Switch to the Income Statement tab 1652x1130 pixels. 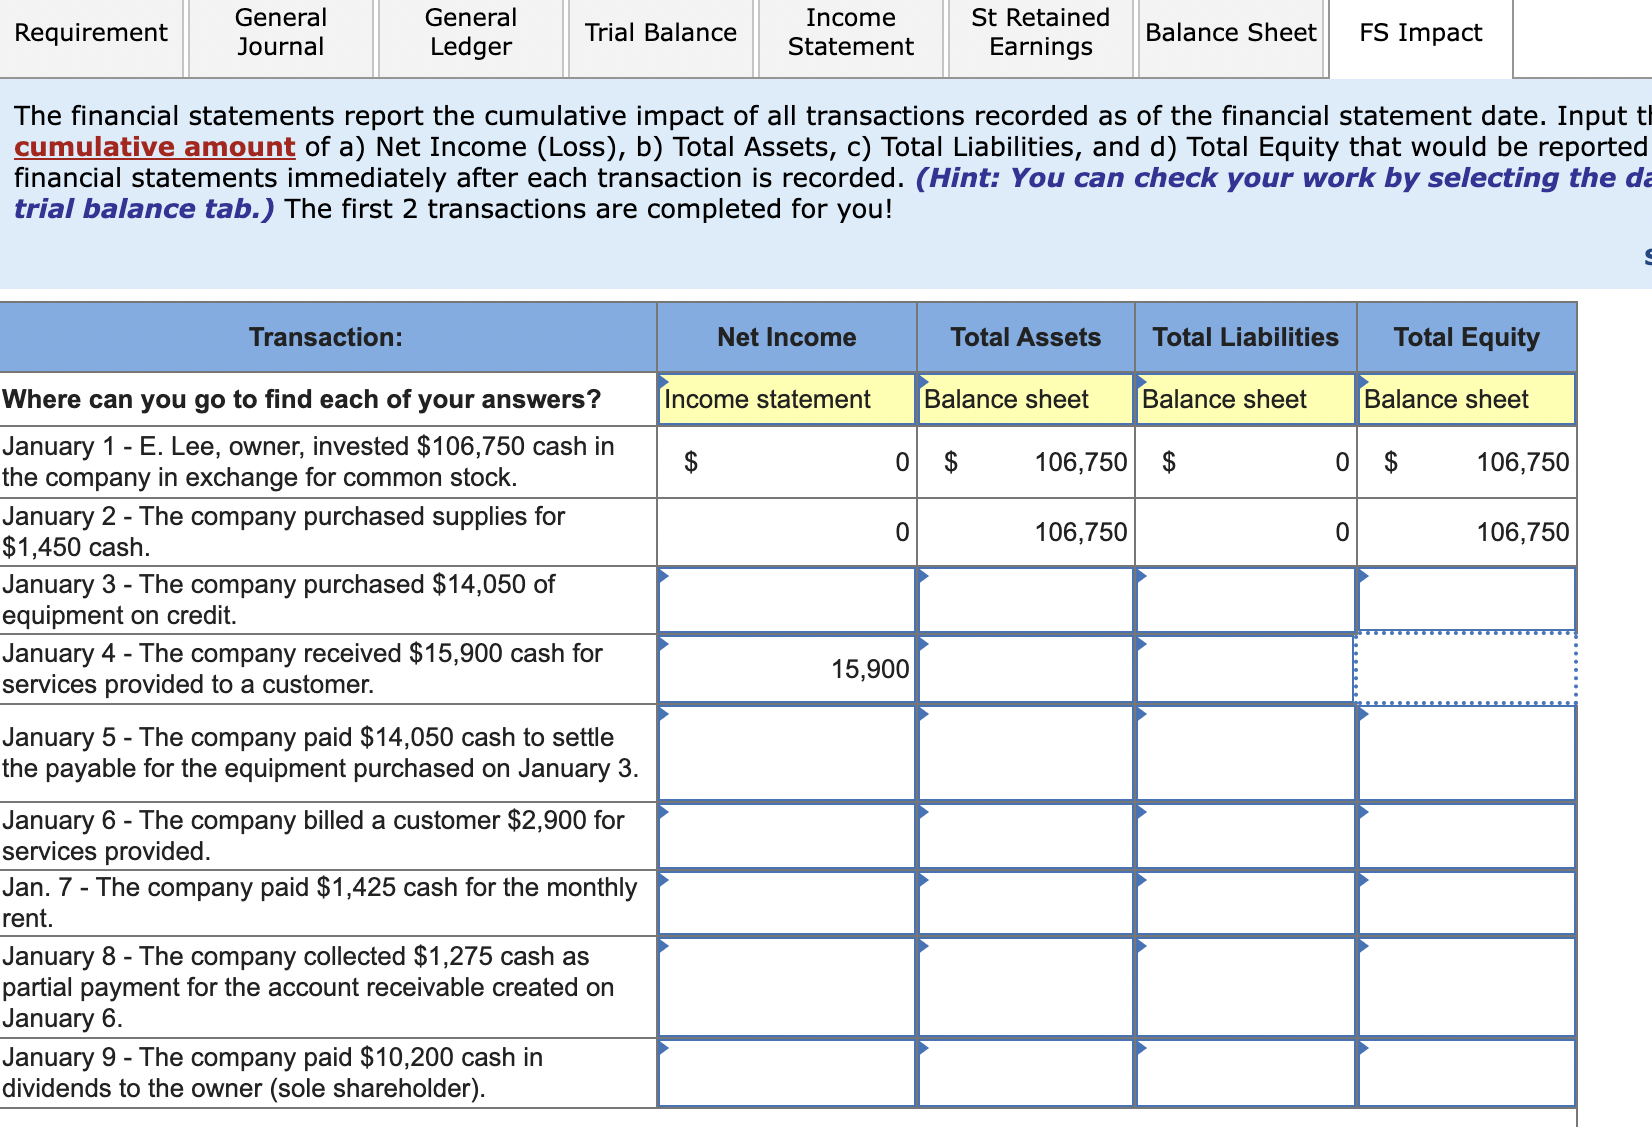tap(849, 33)
